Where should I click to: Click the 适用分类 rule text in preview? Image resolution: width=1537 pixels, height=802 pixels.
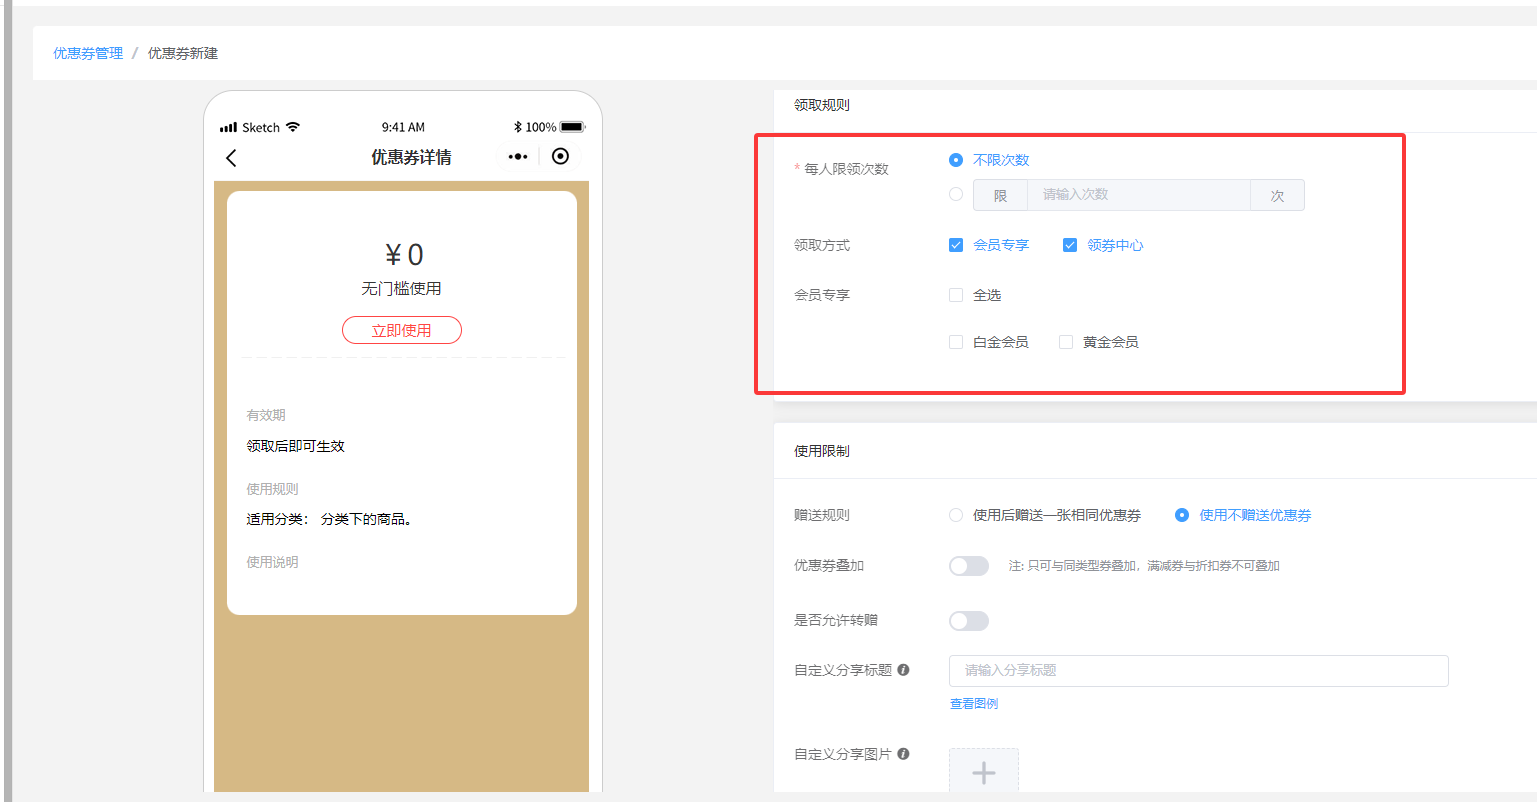(329, 519)
